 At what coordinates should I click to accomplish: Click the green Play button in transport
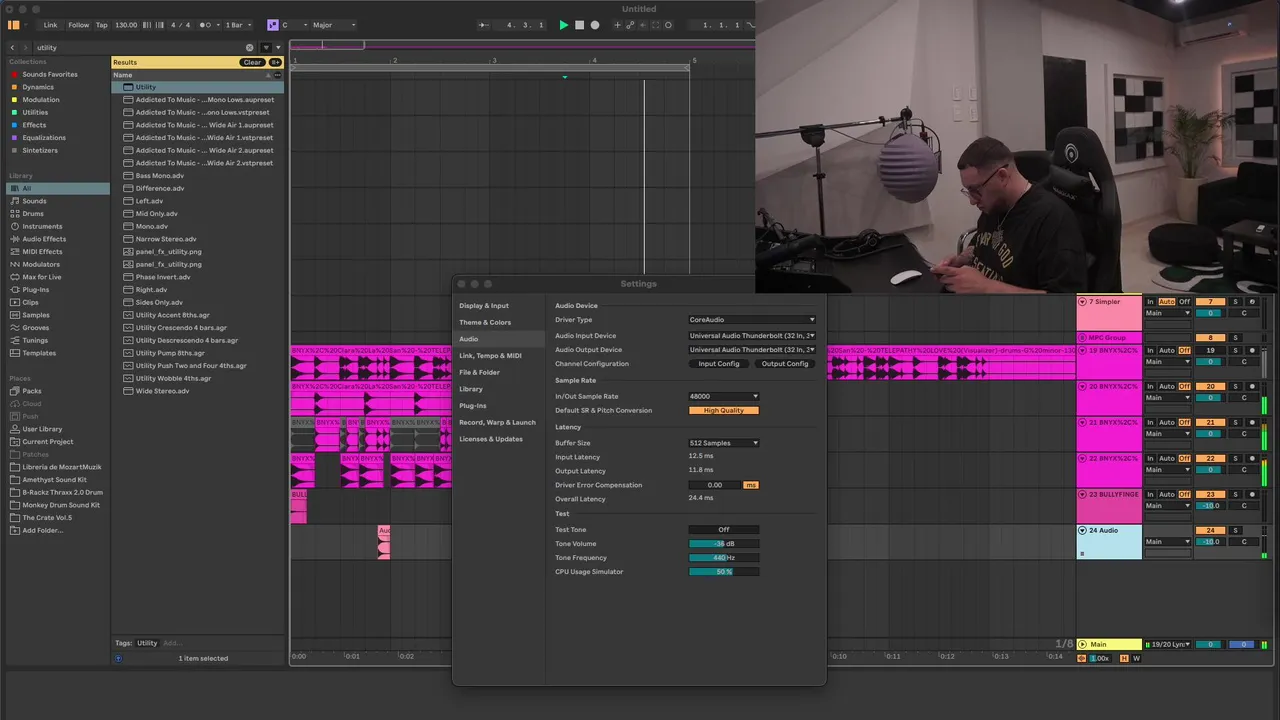(563, 25)
